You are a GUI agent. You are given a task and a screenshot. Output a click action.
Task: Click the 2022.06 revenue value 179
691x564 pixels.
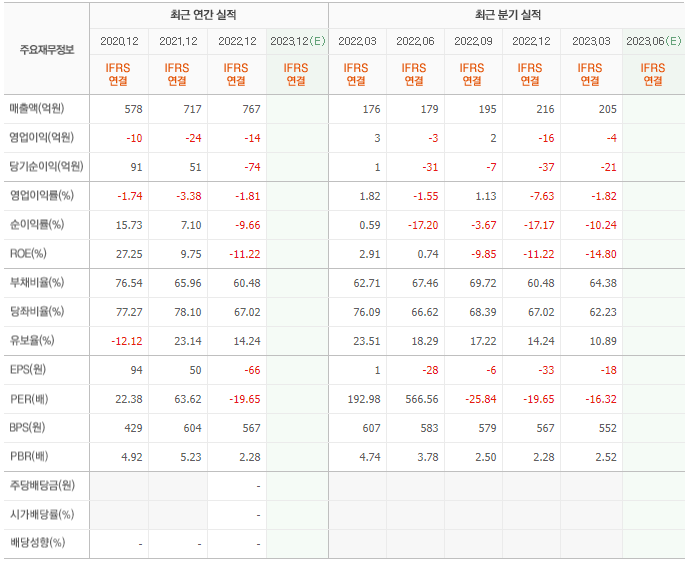[x=429, y=109]
